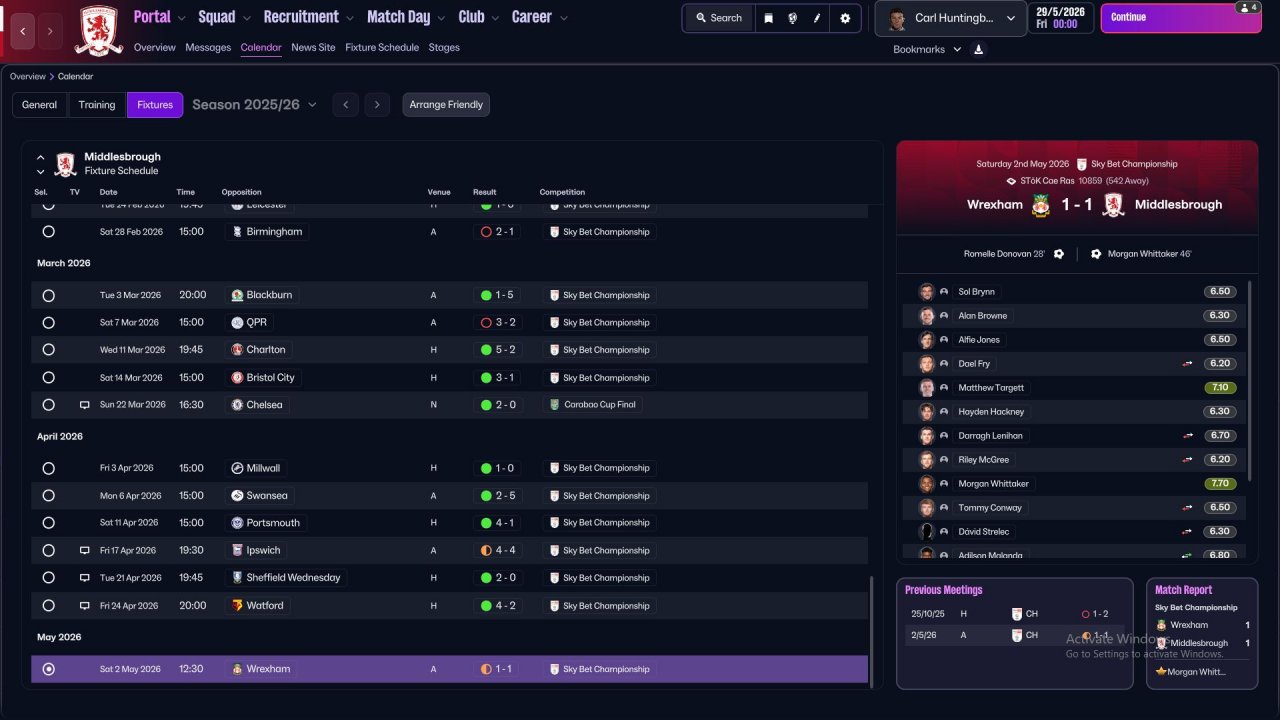This screenshot has width=1280, height=720.
Task: Select the Millwall fixture radio button
Action: click(48, 468)
